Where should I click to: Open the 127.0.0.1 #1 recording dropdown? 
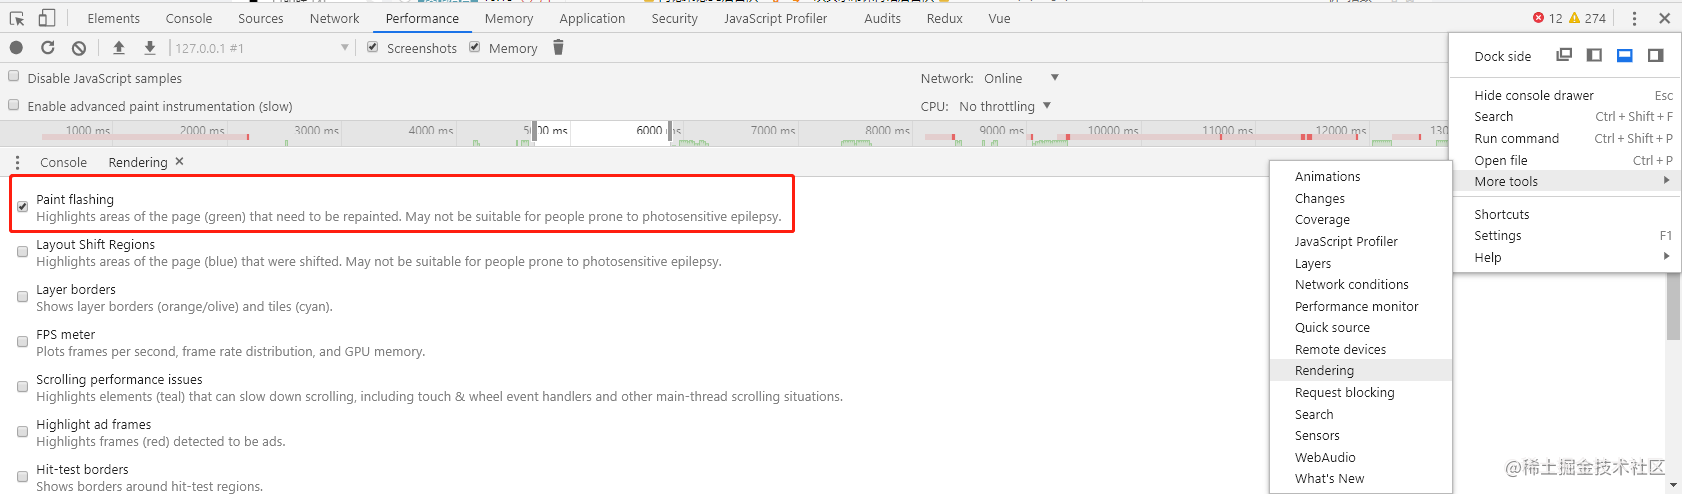click(261, 47)
